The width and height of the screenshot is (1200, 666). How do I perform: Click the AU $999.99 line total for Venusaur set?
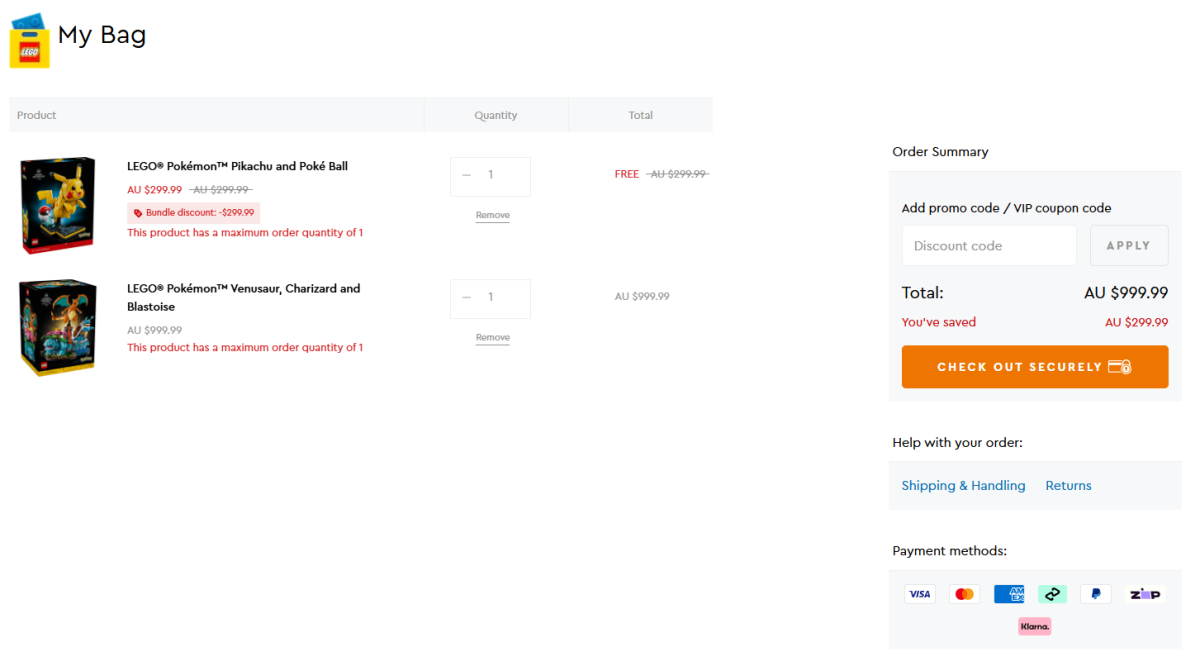pyautogui.click(x=642, y=296)
